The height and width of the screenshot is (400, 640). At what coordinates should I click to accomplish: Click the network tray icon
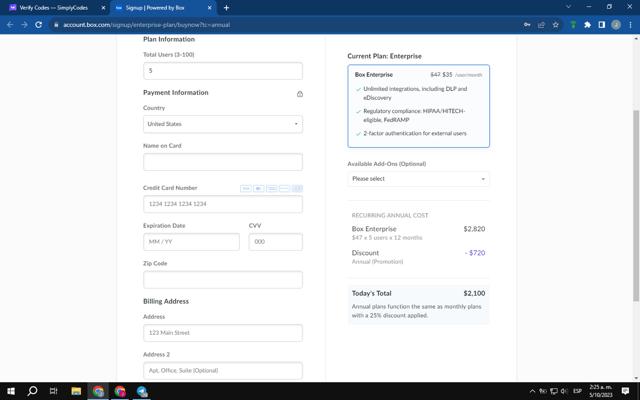tap(554, 391)
